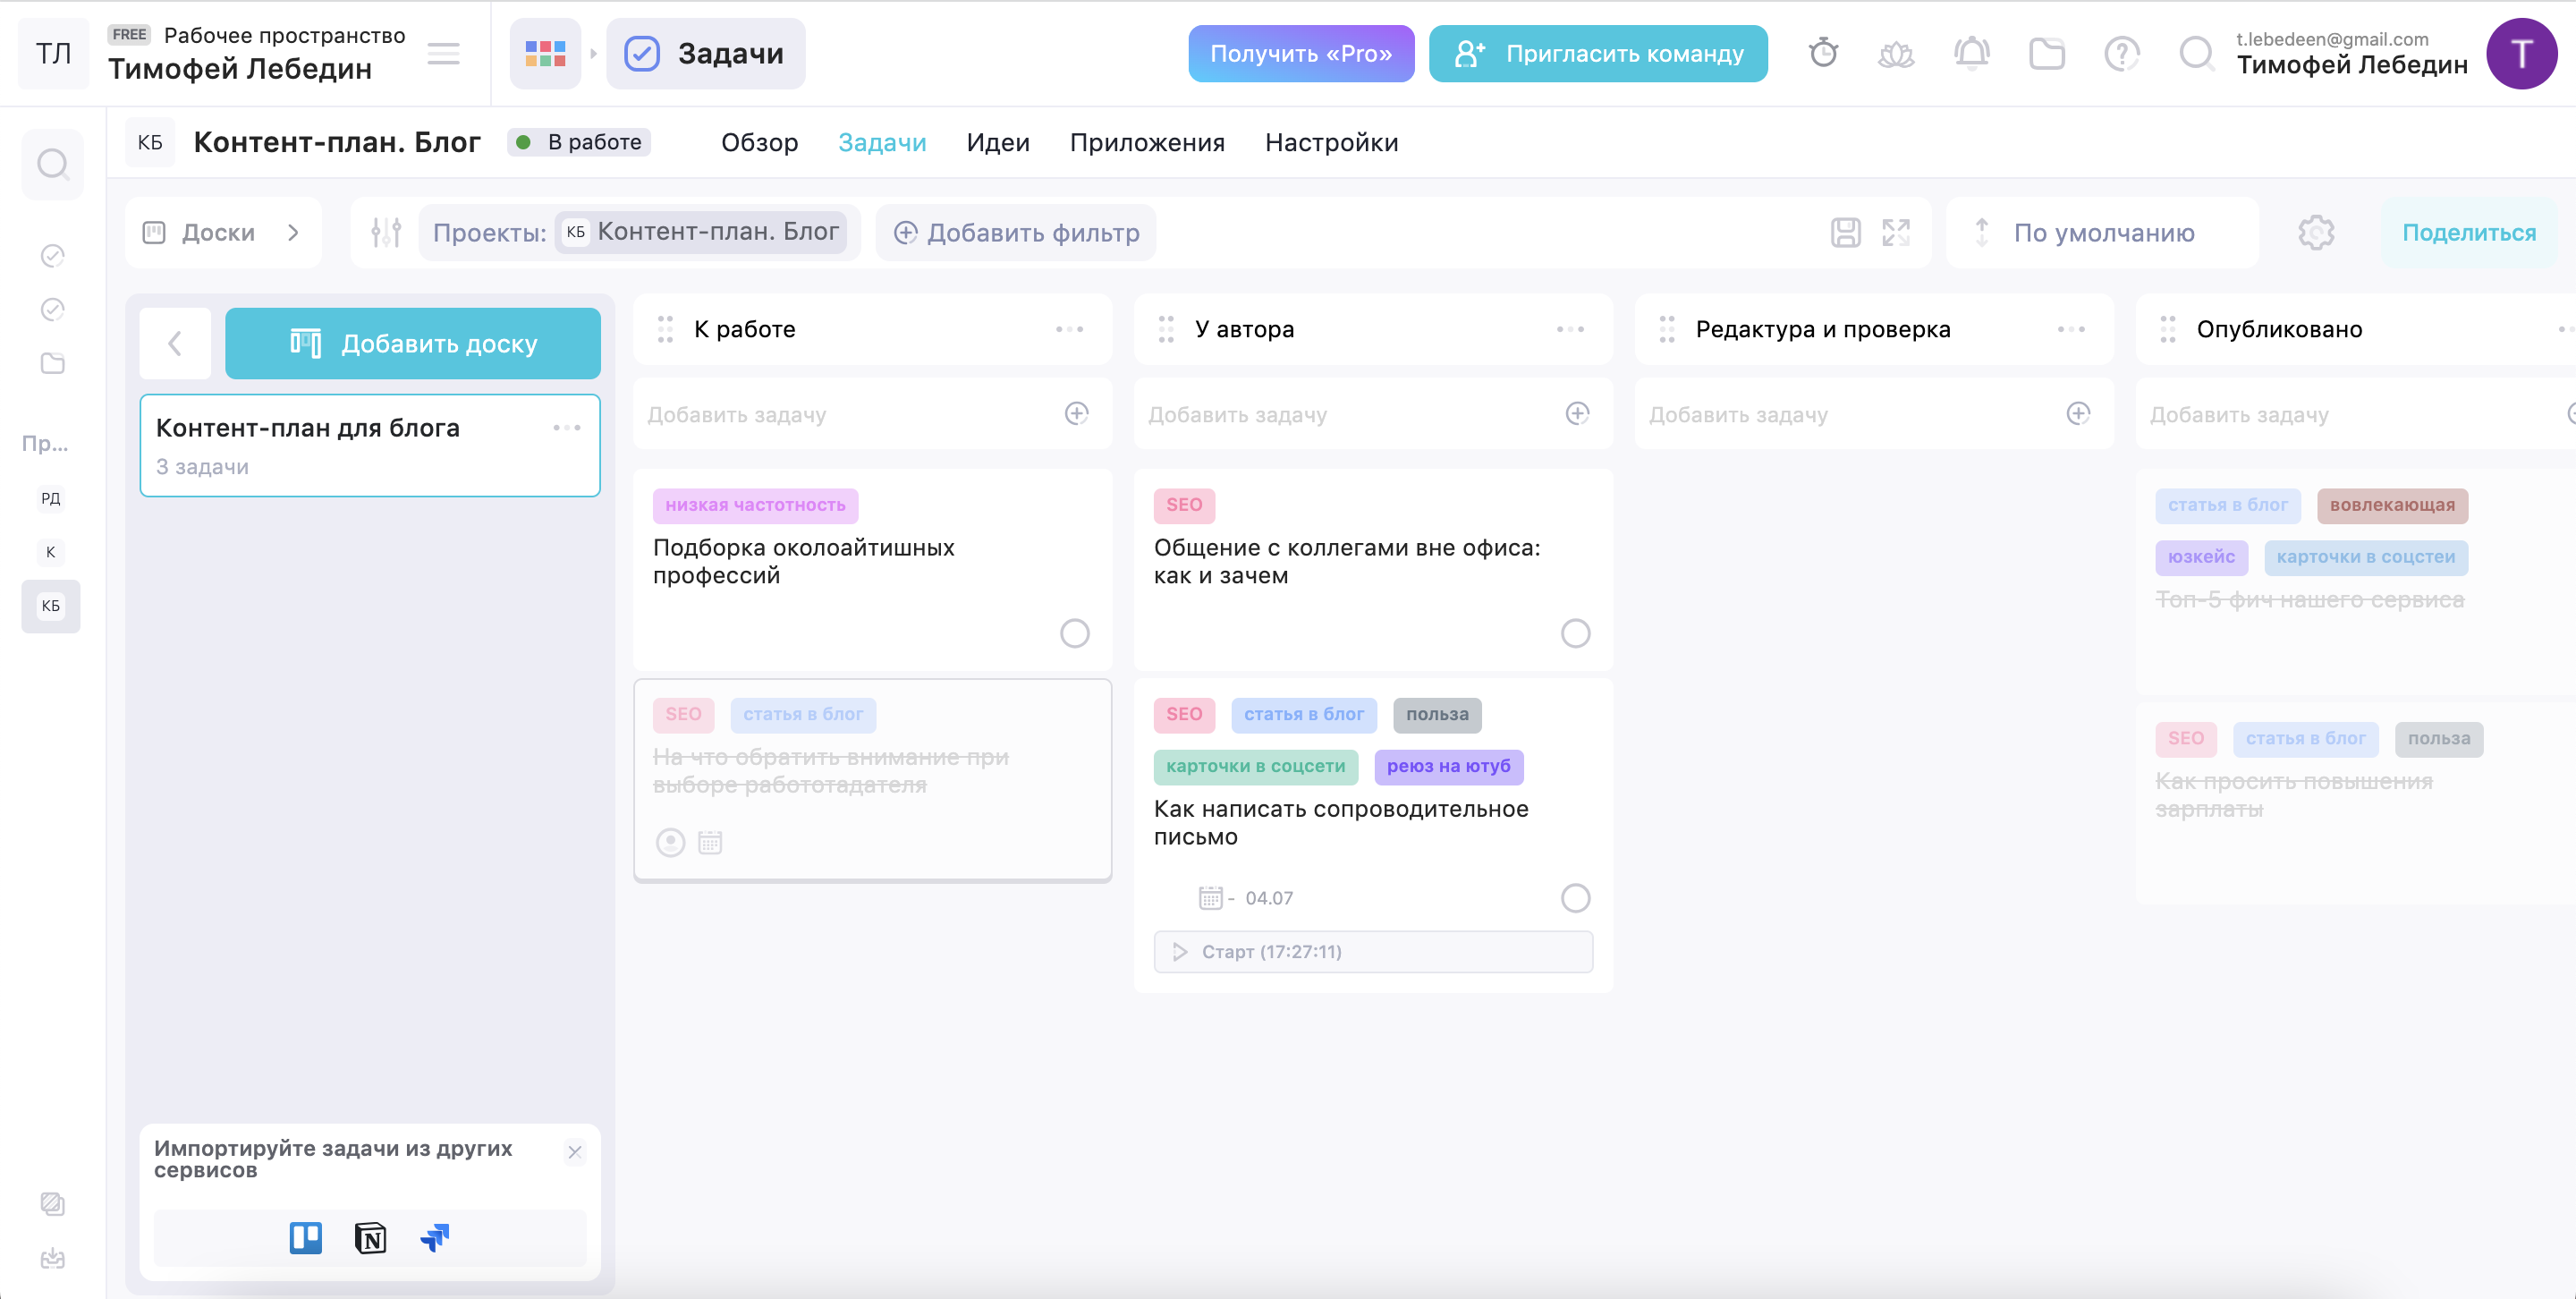This screenshot has height=1299, width=2576.
Task: Click the 'Добавить доску' button
Action: click(412, 343)
